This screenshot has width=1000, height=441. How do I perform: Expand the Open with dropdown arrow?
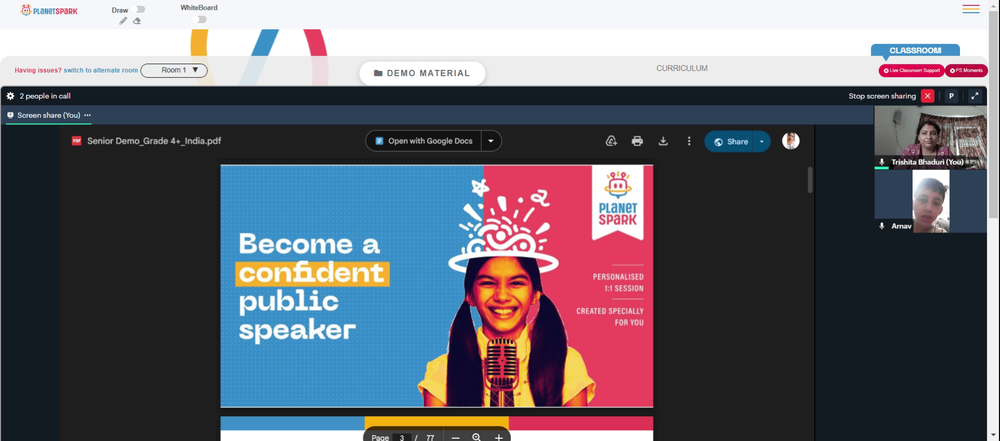pyautogui.click(x=490, y=141)
